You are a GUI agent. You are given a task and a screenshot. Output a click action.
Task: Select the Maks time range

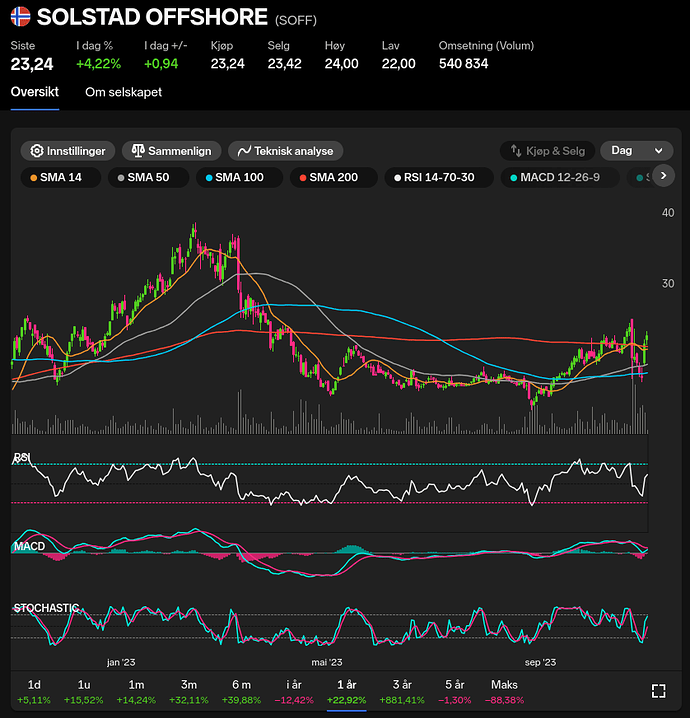click(x=504, y=691)
